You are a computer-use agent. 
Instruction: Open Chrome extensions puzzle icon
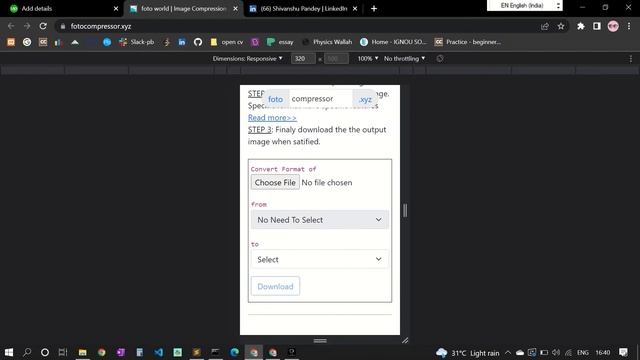(581, 26)
